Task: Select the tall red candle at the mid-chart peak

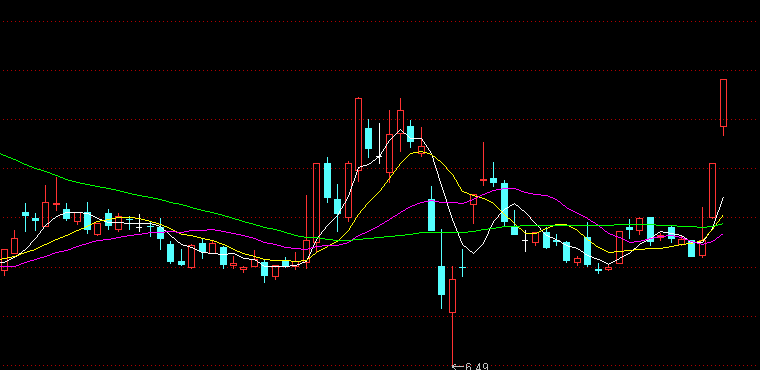Action: [x=359, y=140]
